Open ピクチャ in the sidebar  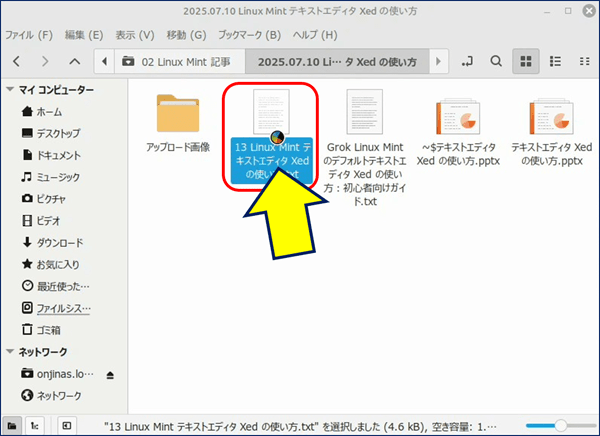click(44, 199)
